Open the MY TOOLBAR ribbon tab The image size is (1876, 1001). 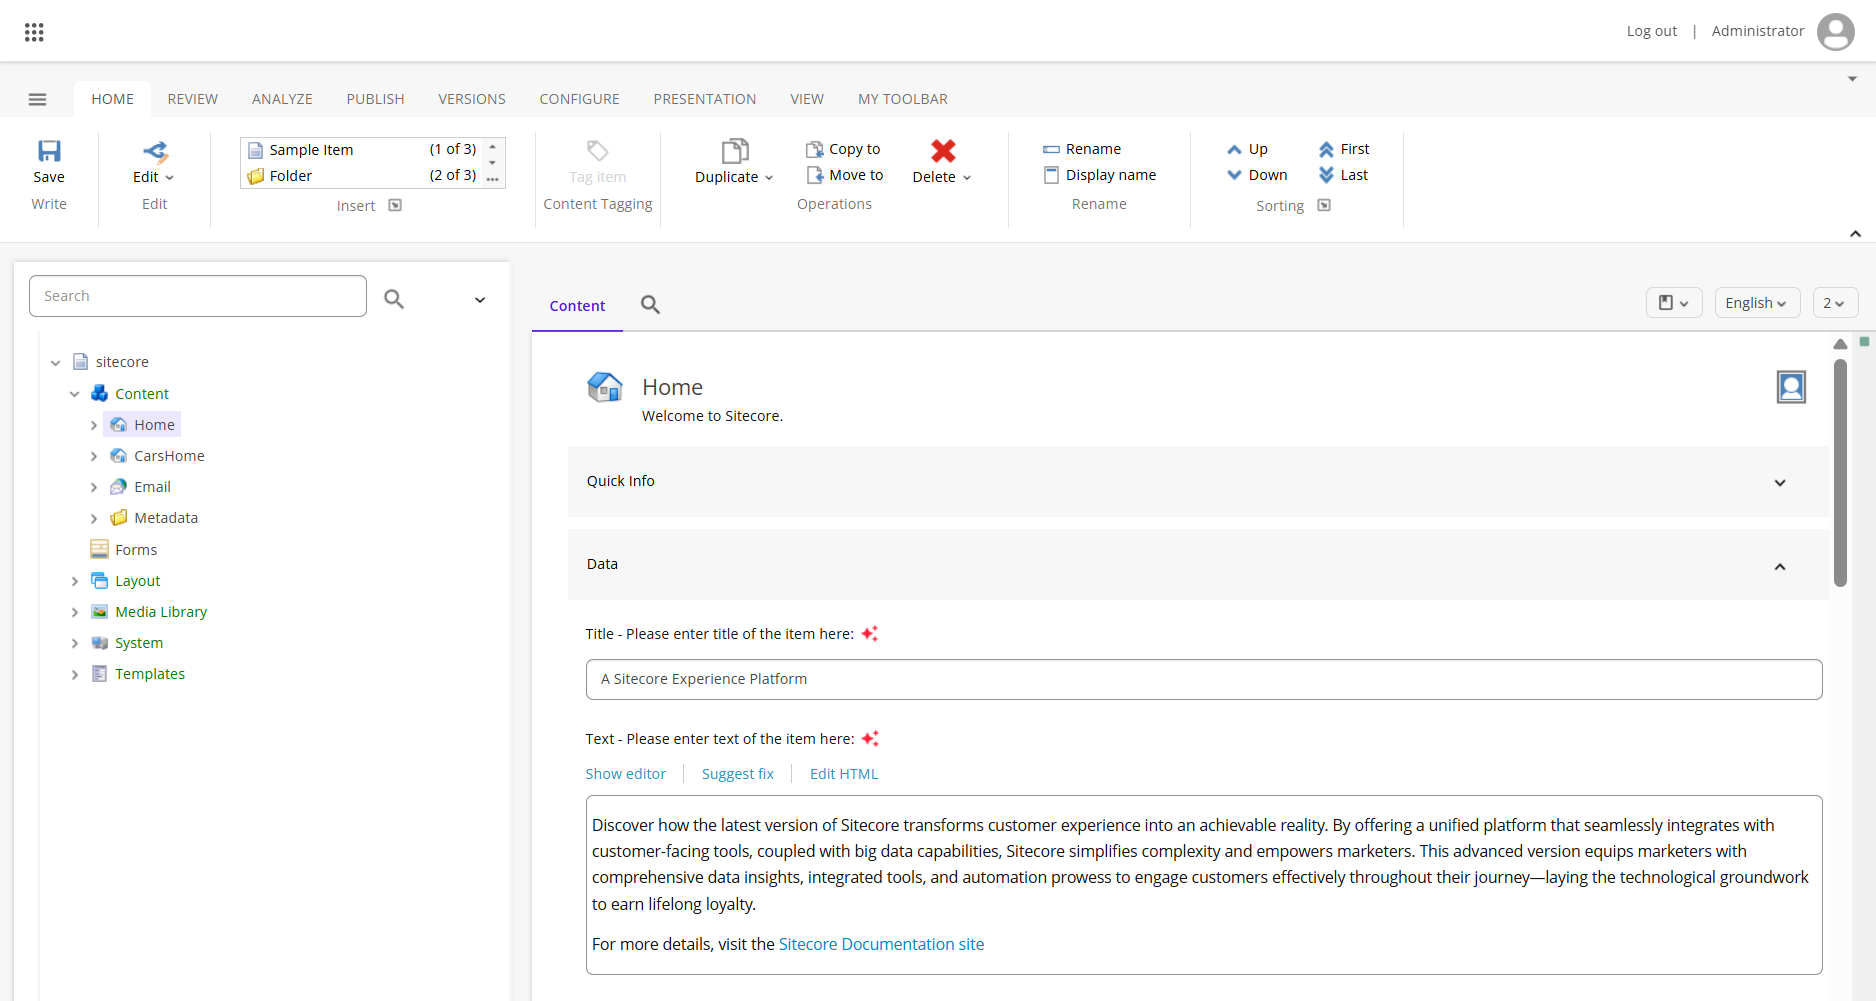click(x=903, y=99)
